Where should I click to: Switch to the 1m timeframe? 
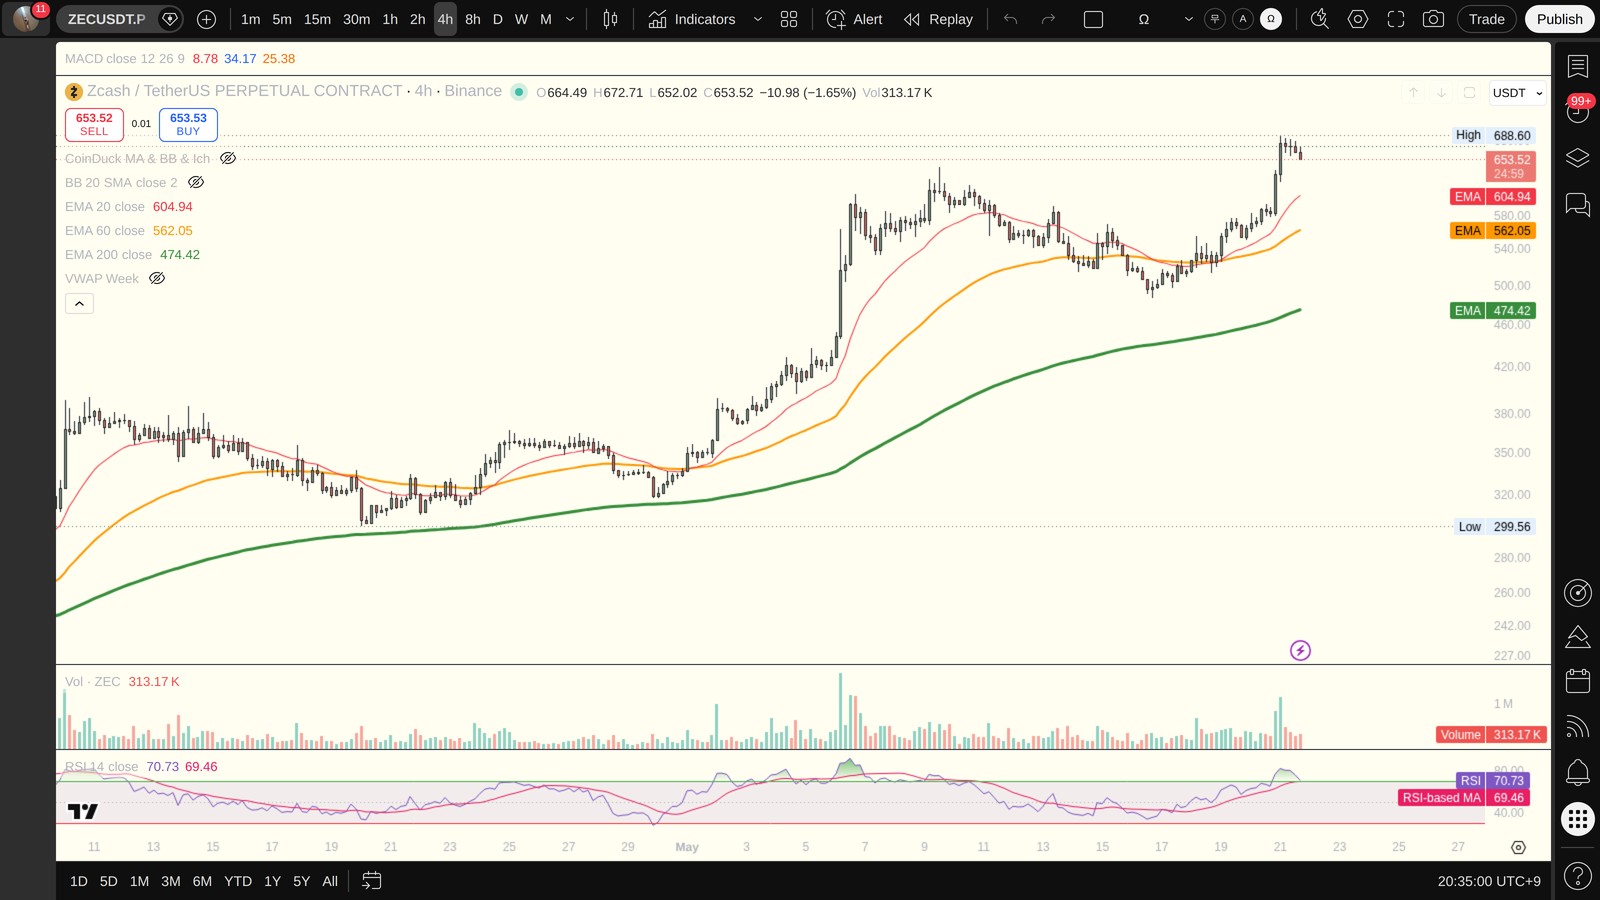(251, 19)
